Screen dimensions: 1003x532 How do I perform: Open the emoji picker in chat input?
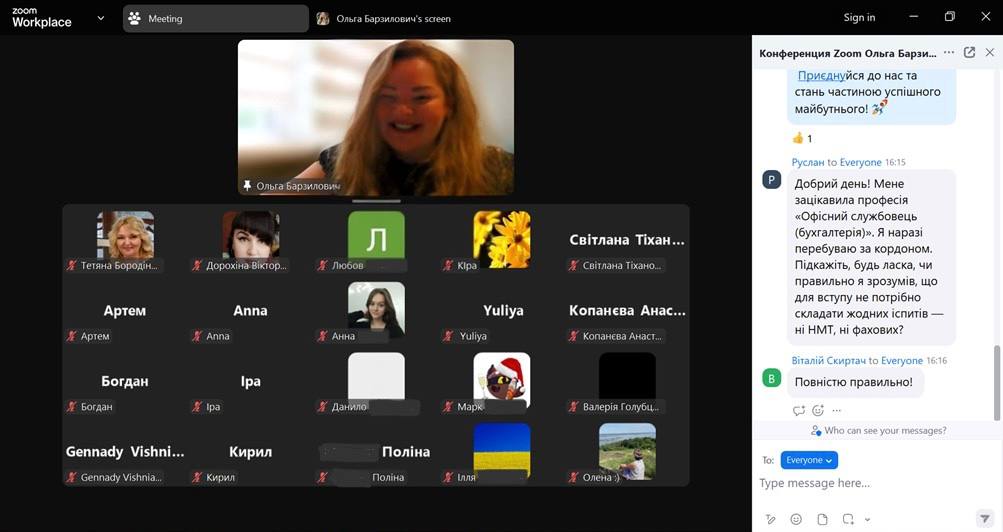(796, 519)
